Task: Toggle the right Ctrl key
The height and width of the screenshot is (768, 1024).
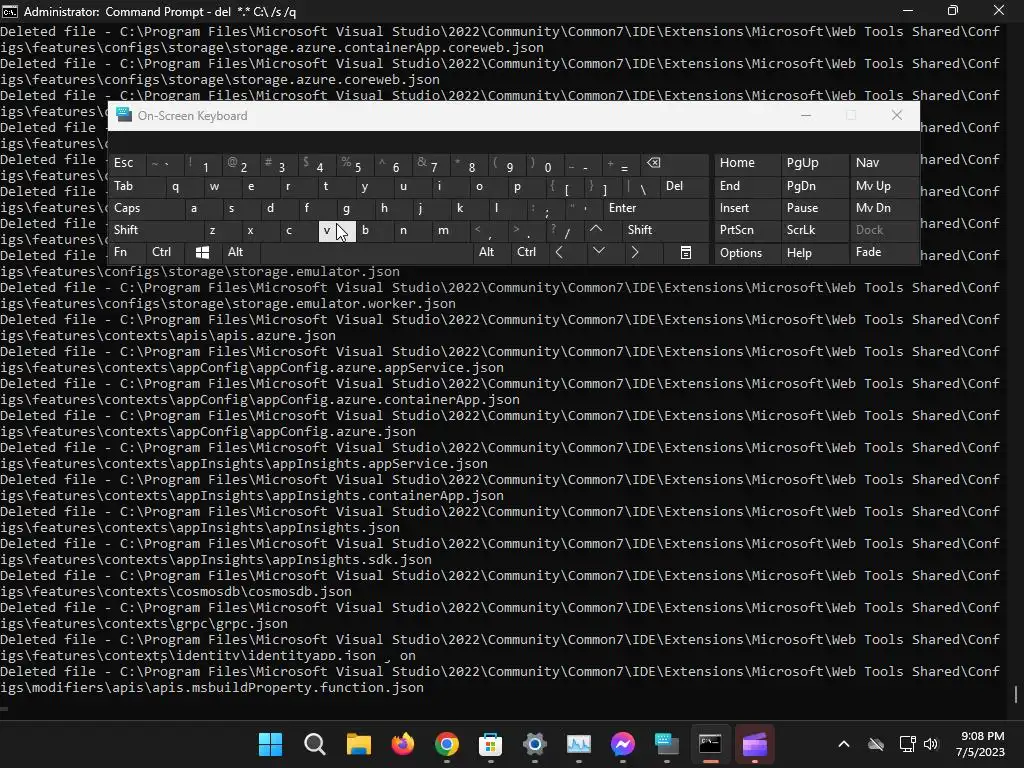Action: tap(529, 252)
